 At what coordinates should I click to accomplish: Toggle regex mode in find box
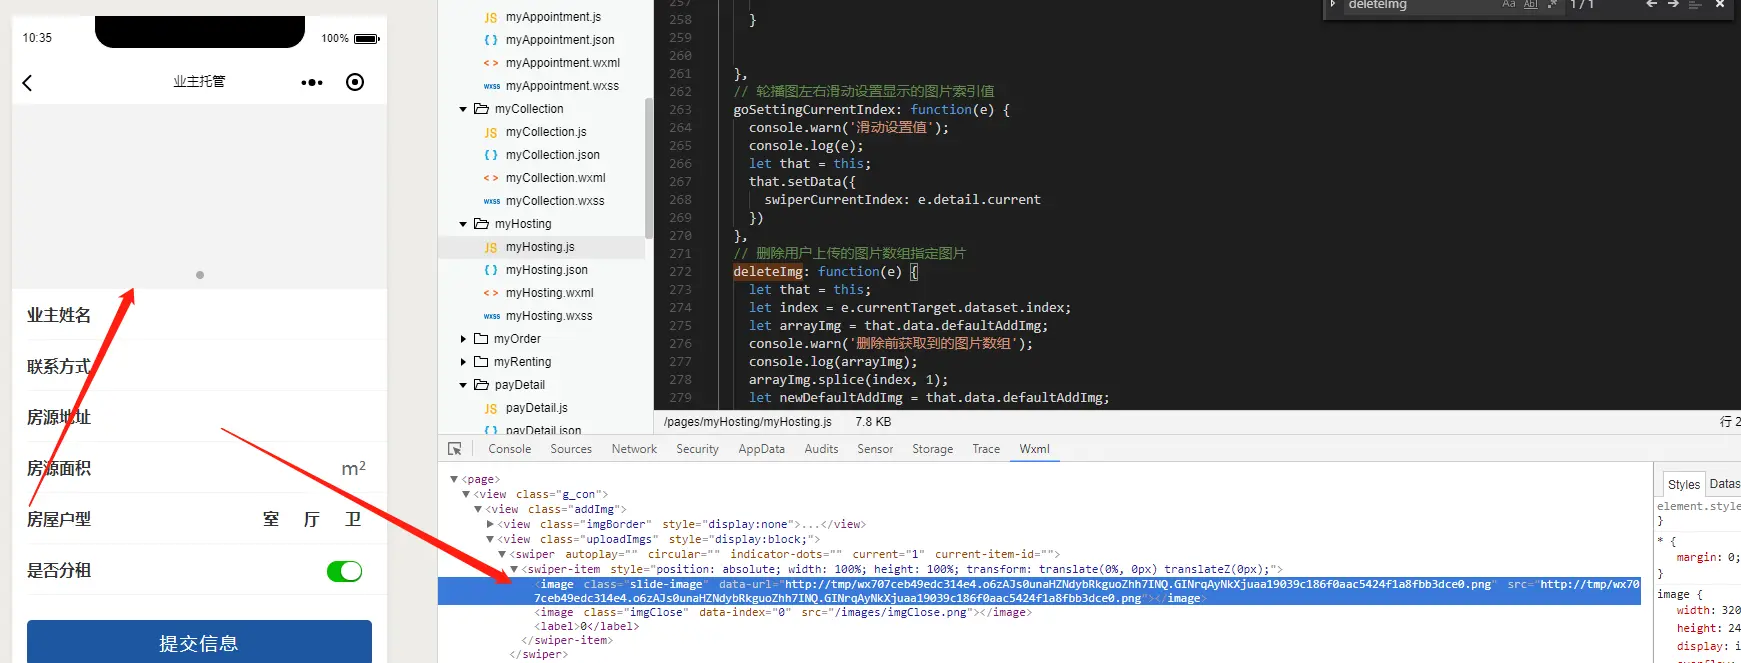[1553, 4]
